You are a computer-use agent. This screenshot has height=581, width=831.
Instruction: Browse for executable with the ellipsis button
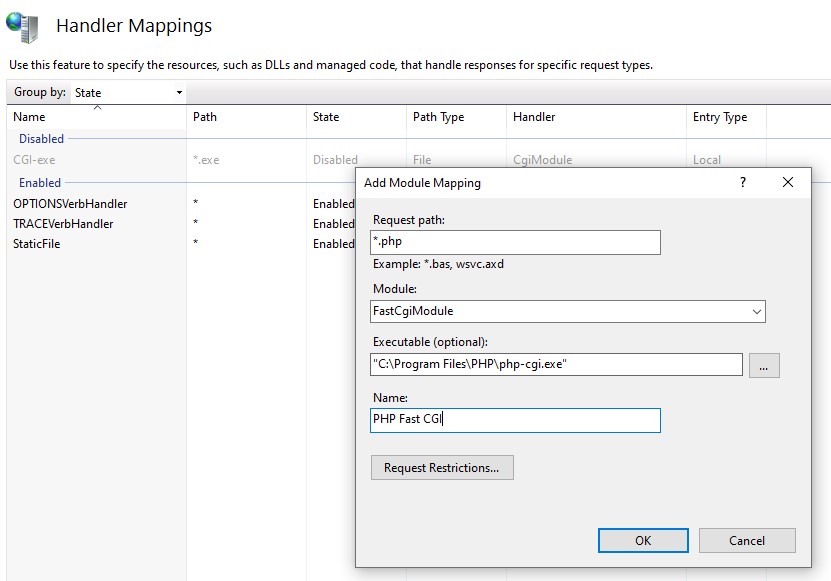[764, 365]
